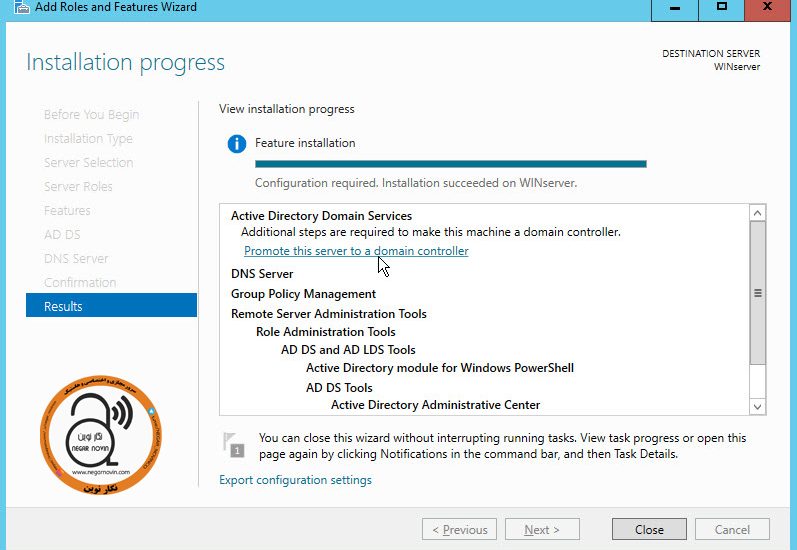Click the Additional steps are required text
Viewport: 797px width, 550px height.
click(431, 232)
